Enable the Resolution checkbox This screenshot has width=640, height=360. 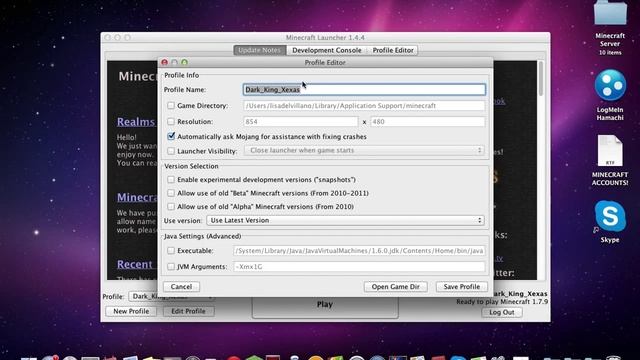171,122
